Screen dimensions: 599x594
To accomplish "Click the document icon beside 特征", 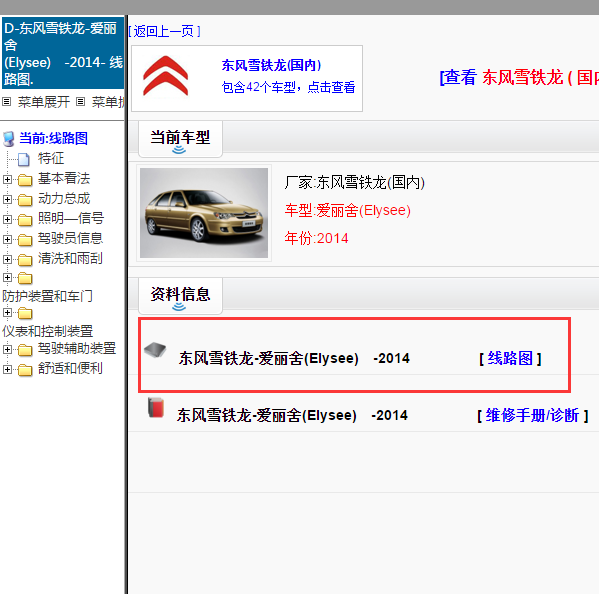I will click(x=24, y=159).
